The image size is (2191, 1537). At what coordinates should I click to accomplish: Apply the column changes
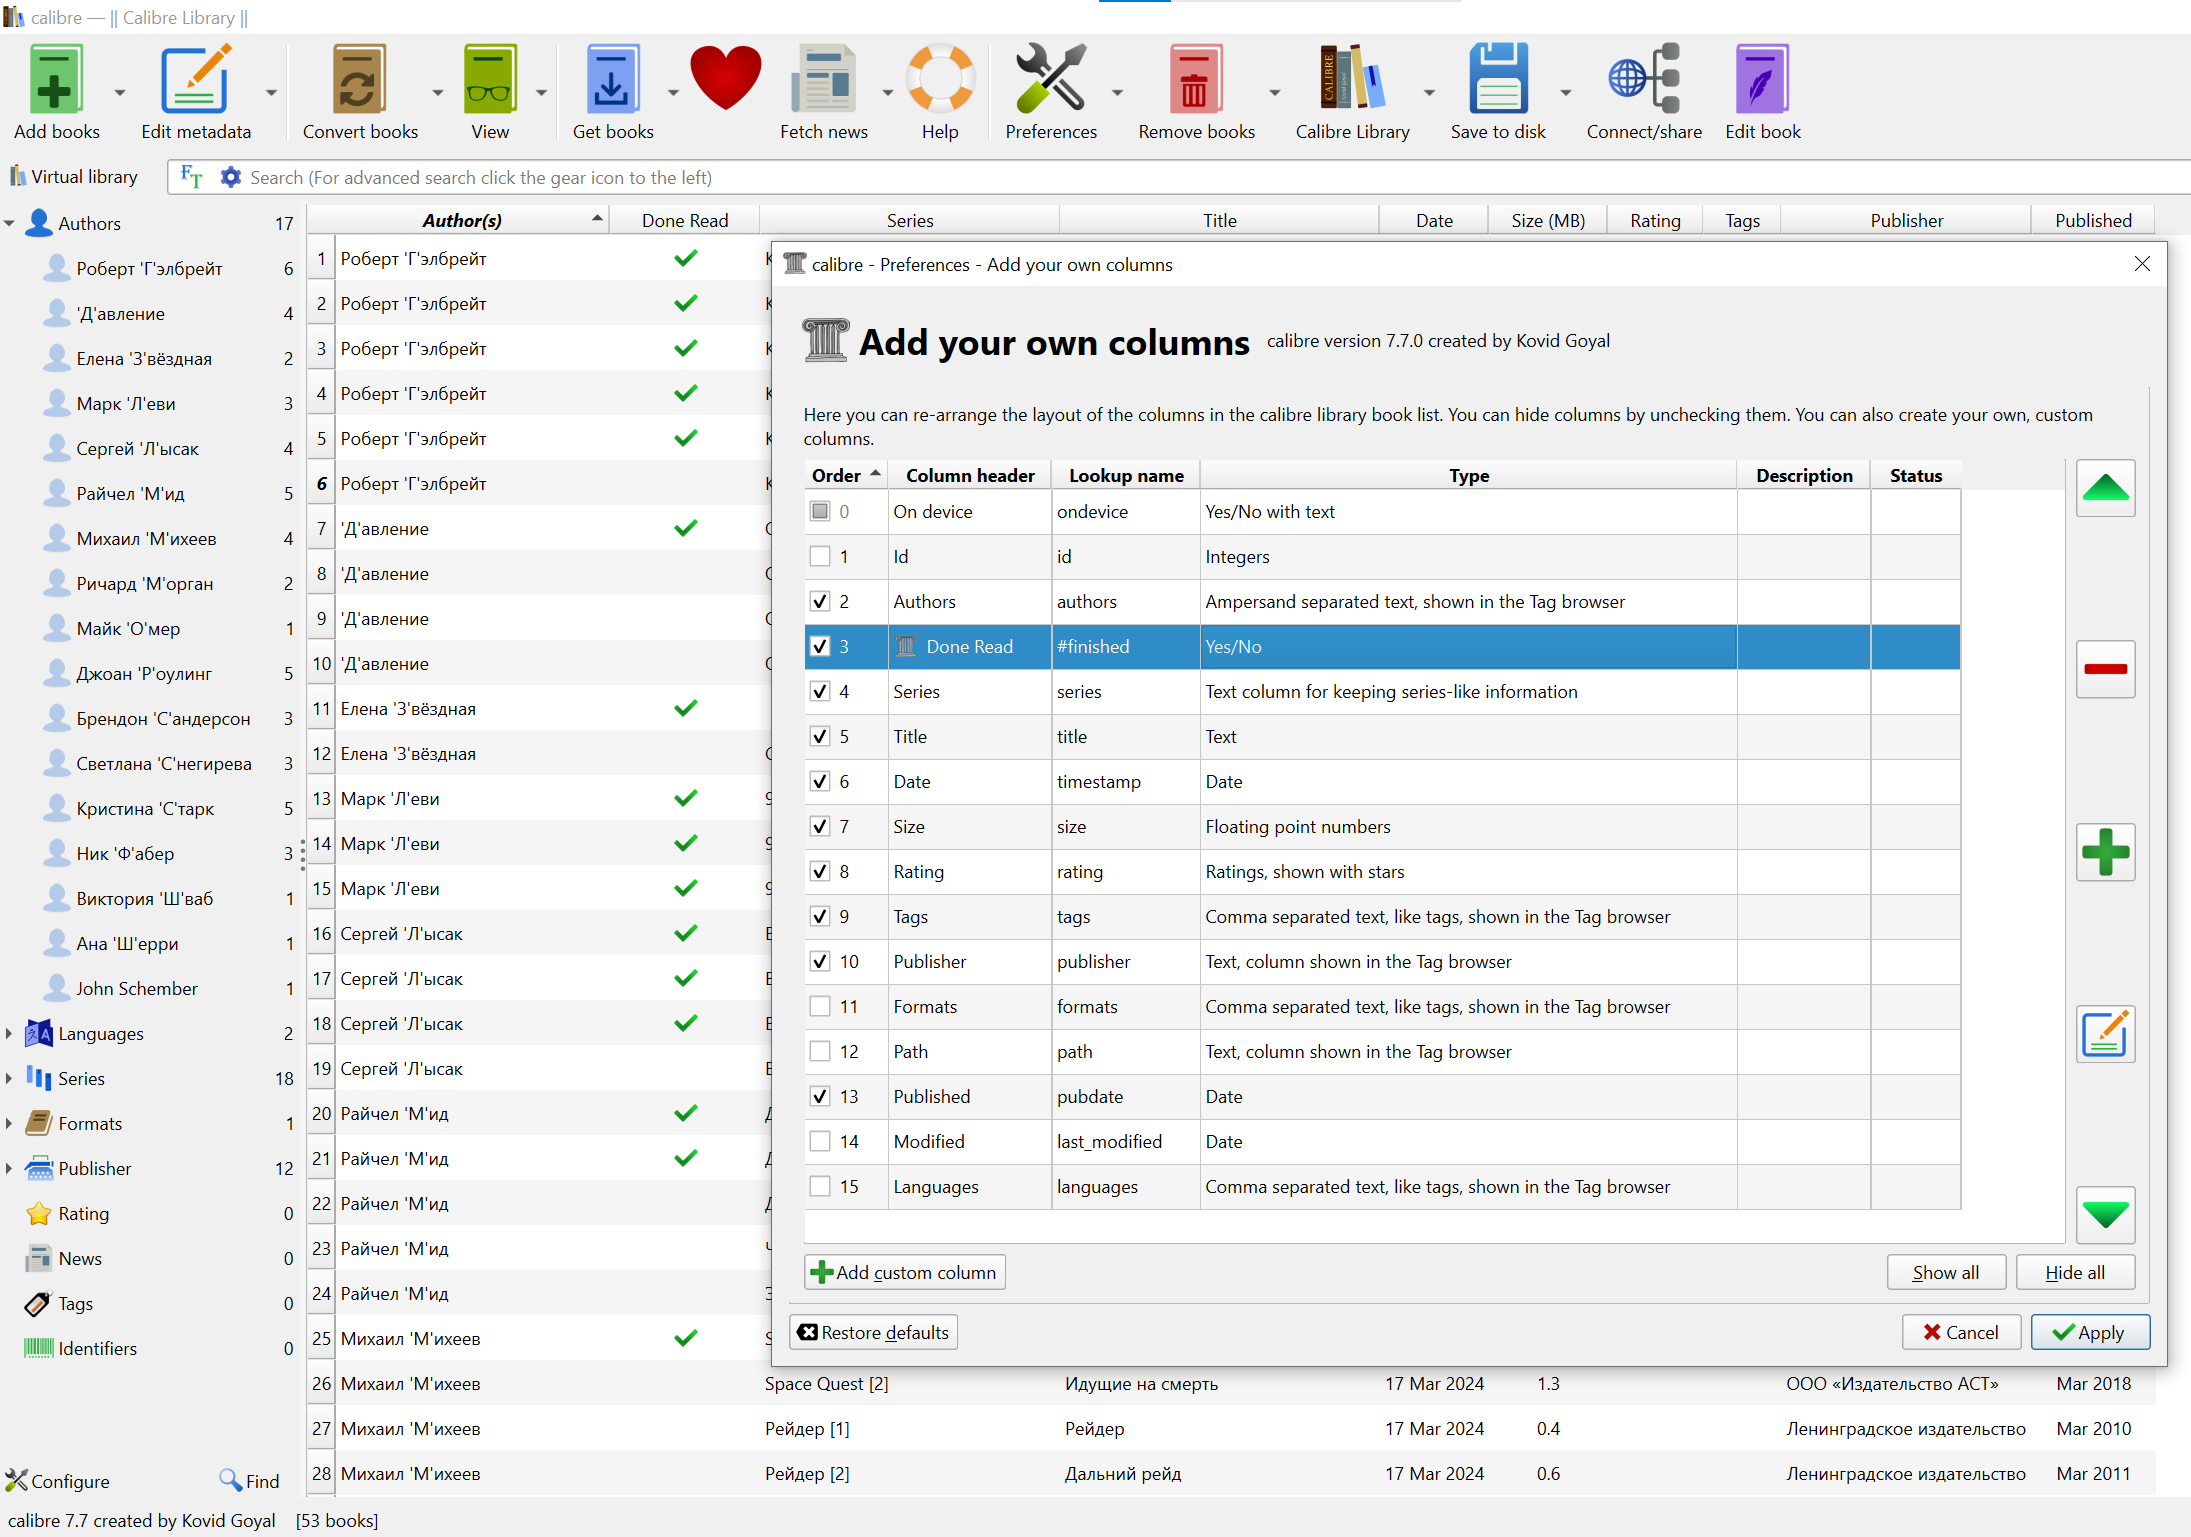point(2090,1332)
